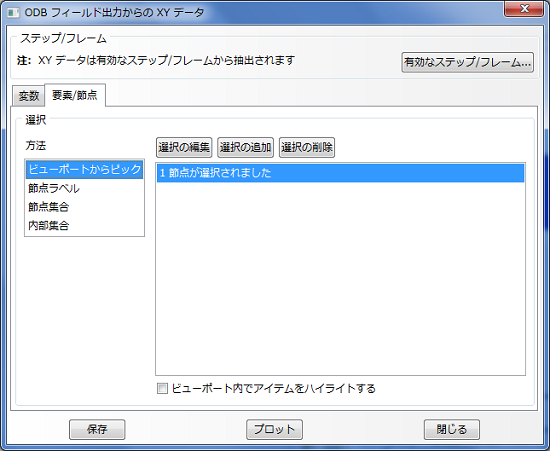Remove the selection with 選択の削除
The height and width of the screenshot is (451, 550).
tap(307, 147)
